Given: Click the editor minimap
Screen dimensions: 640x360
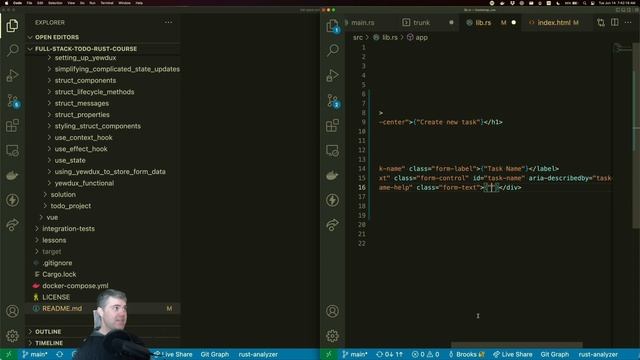Looking at the screenshot, I should 622,49.
